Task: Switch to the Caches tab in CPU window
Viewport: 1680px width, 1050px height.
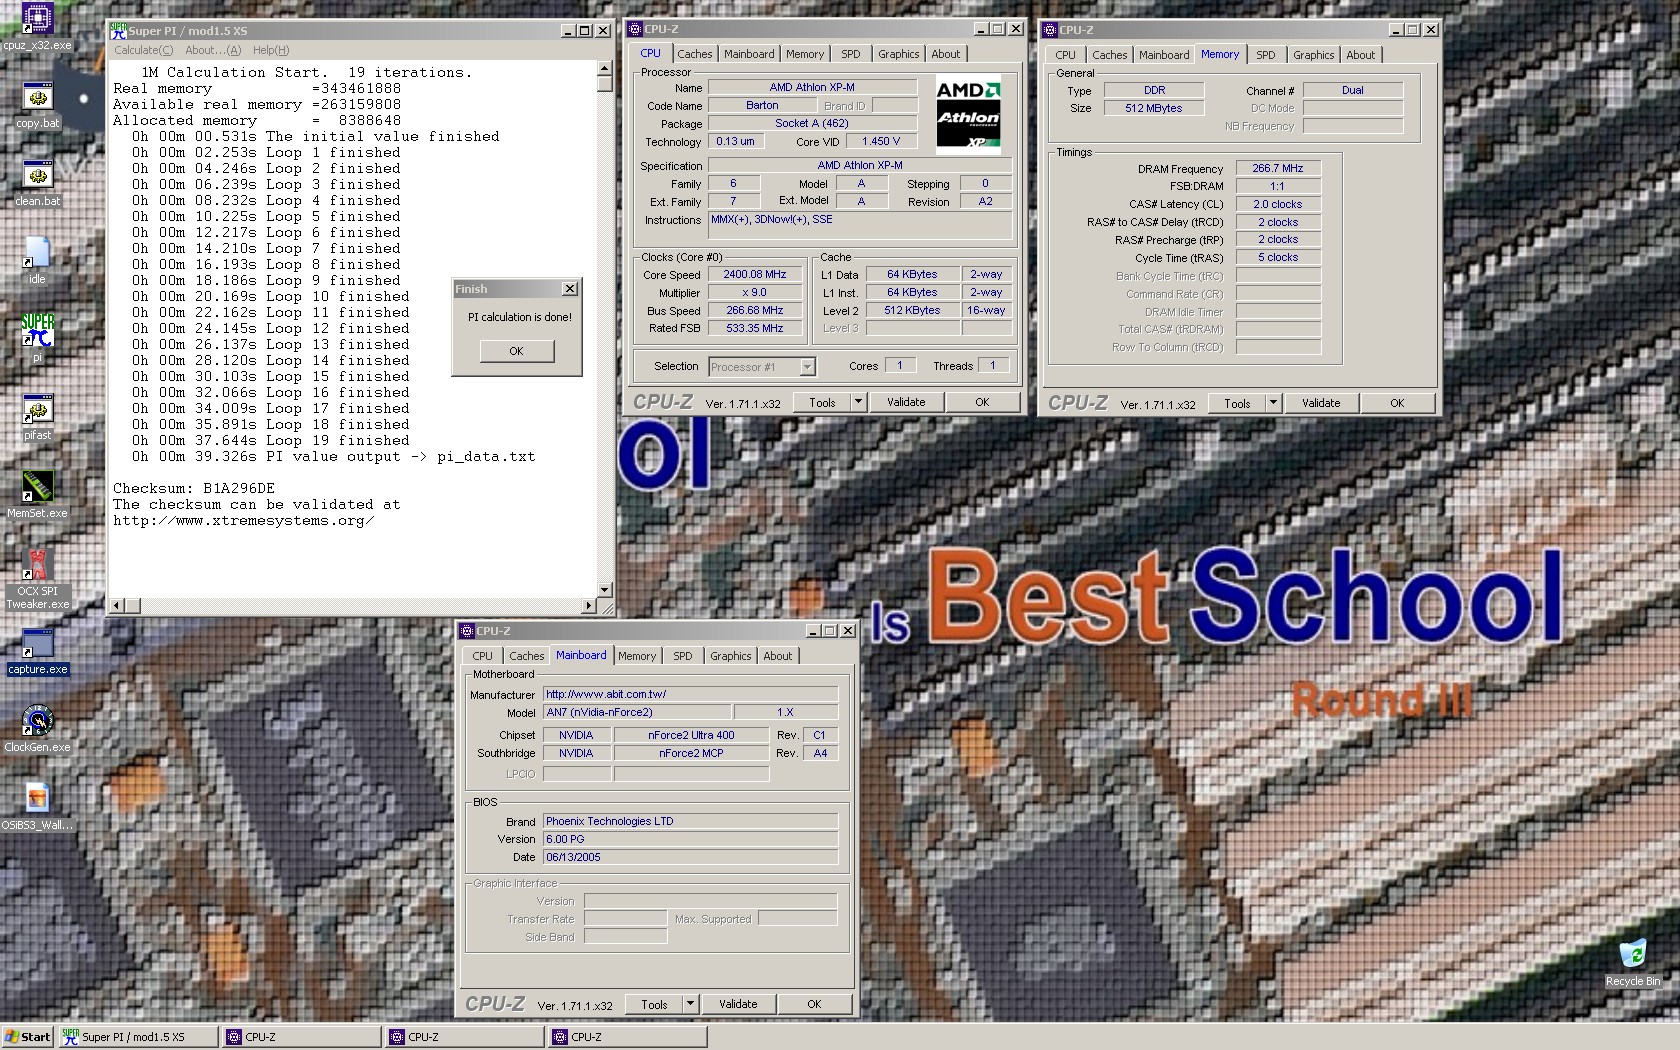Action: pyautogui.click(x=694, y=54)
